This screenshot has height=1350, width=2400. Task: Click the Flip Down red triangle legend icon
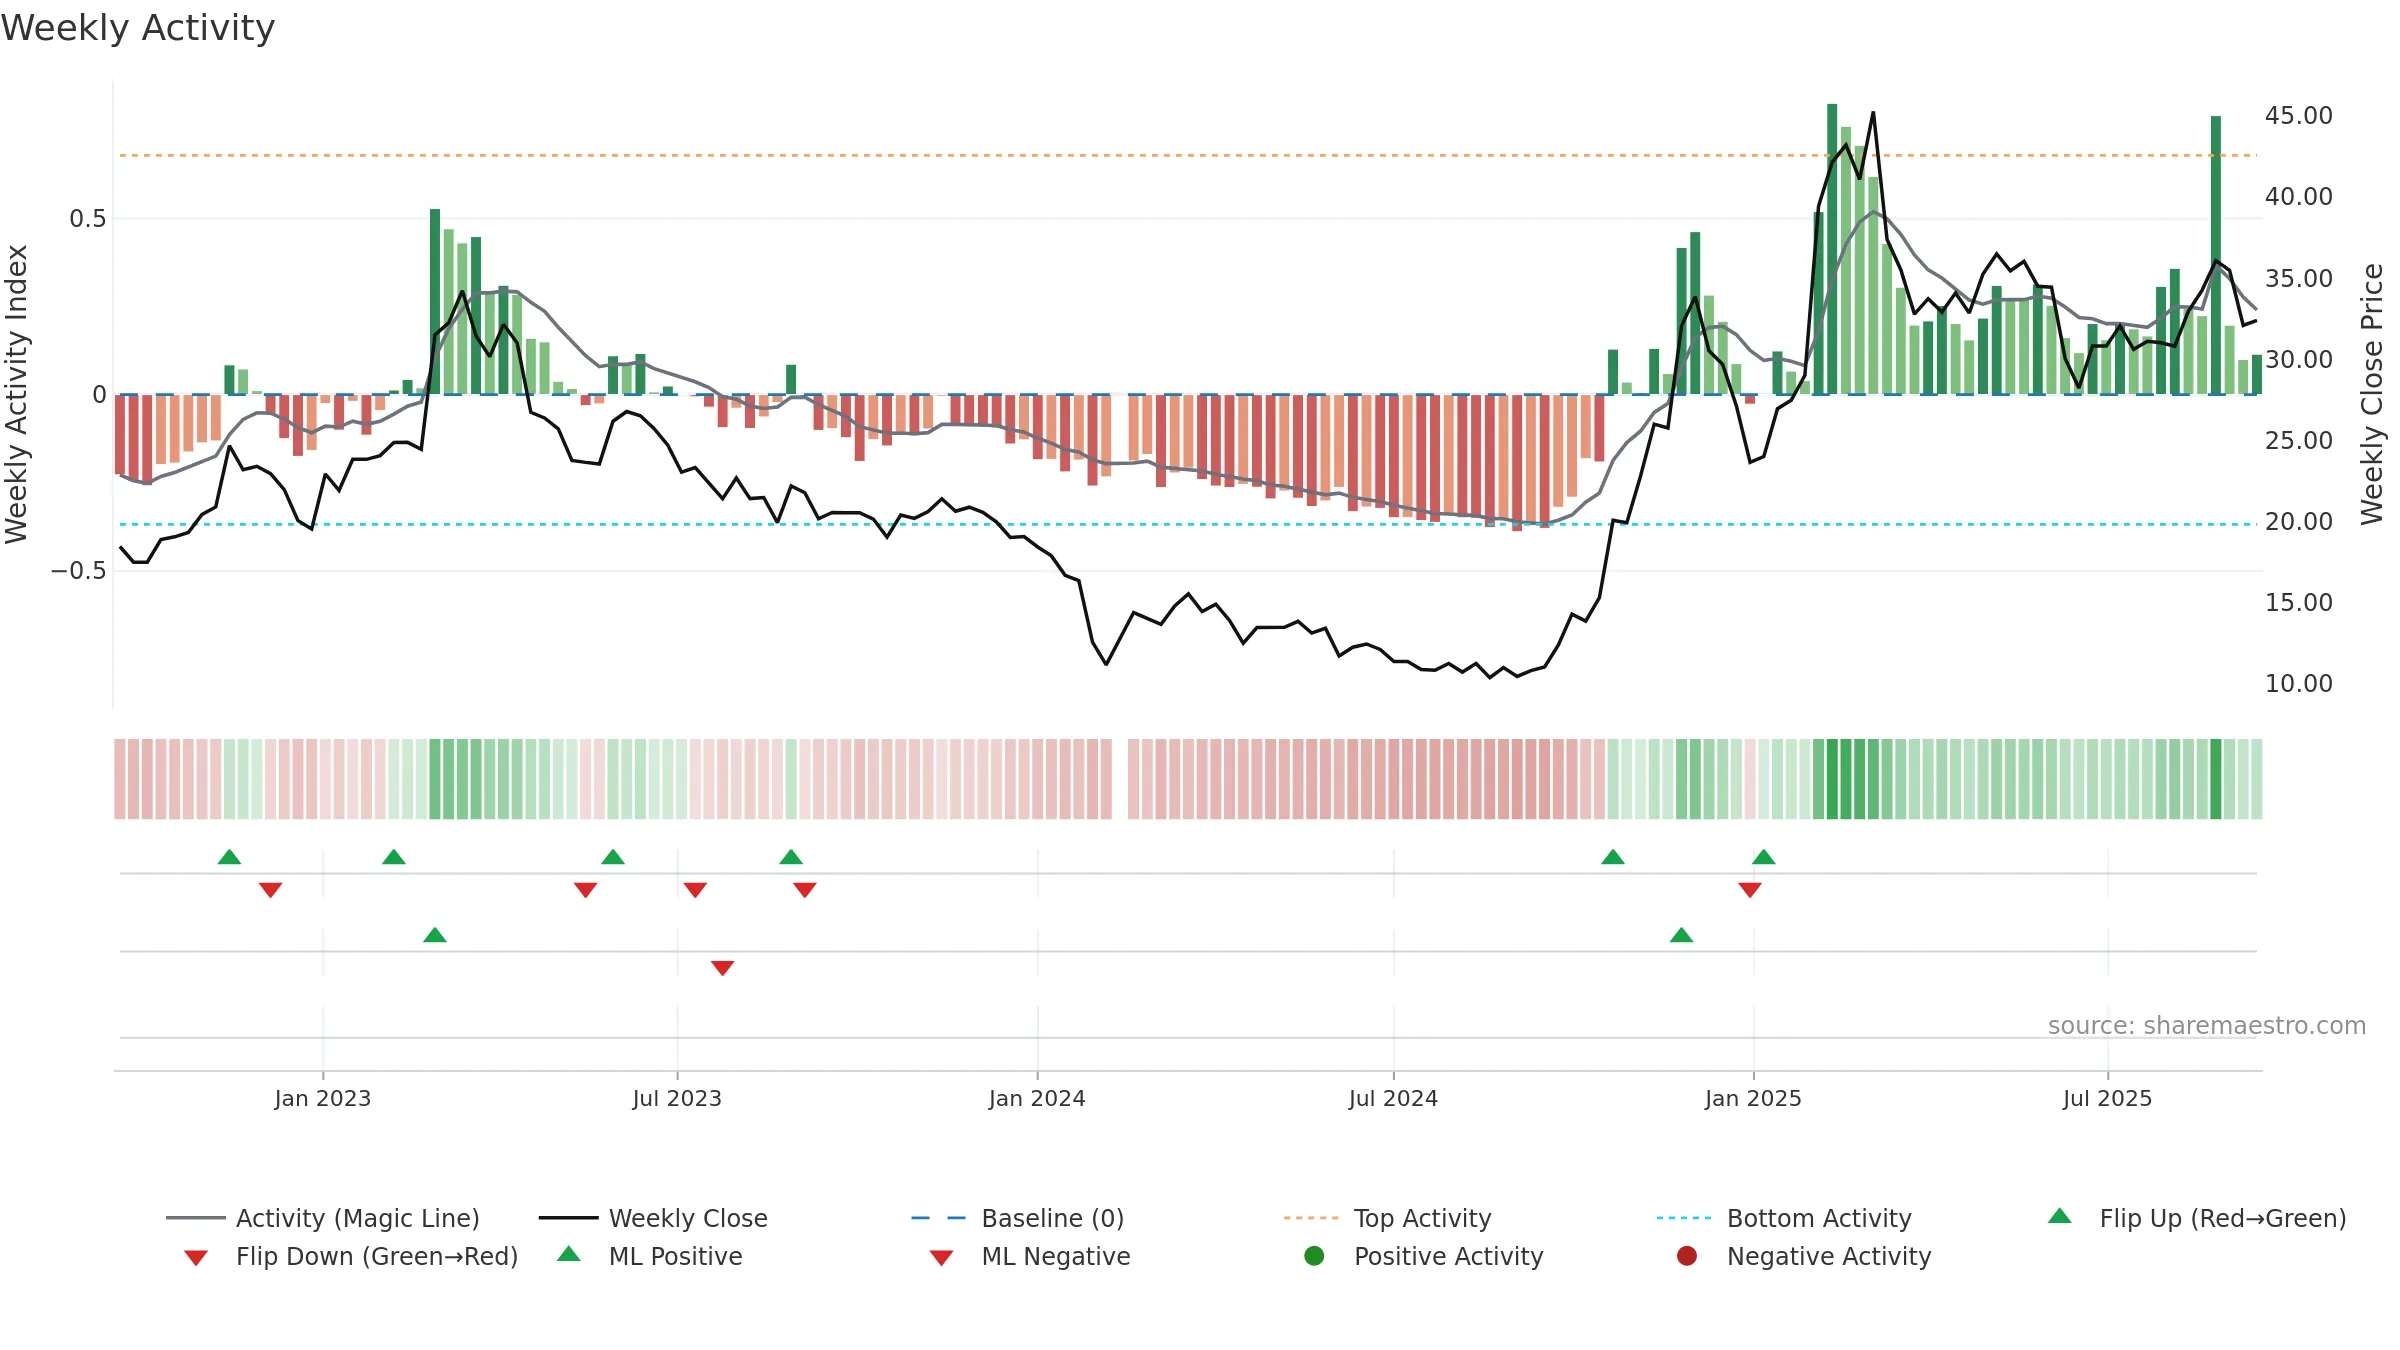click(196, 1258)
